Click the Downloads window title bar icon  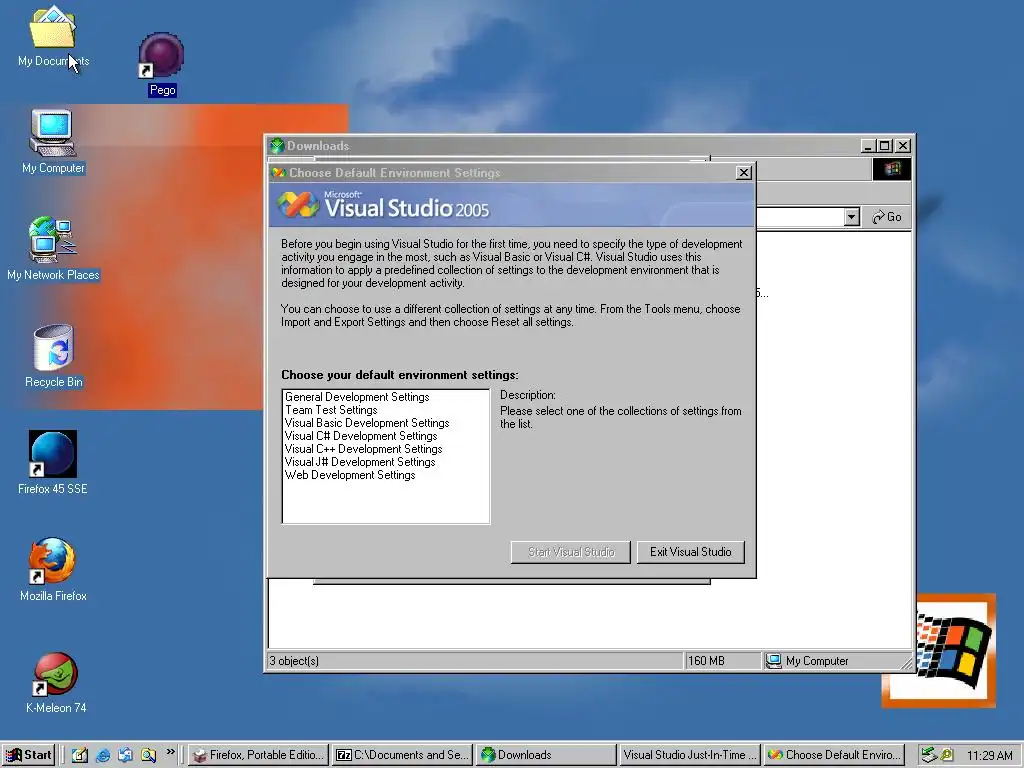[277, 146]
